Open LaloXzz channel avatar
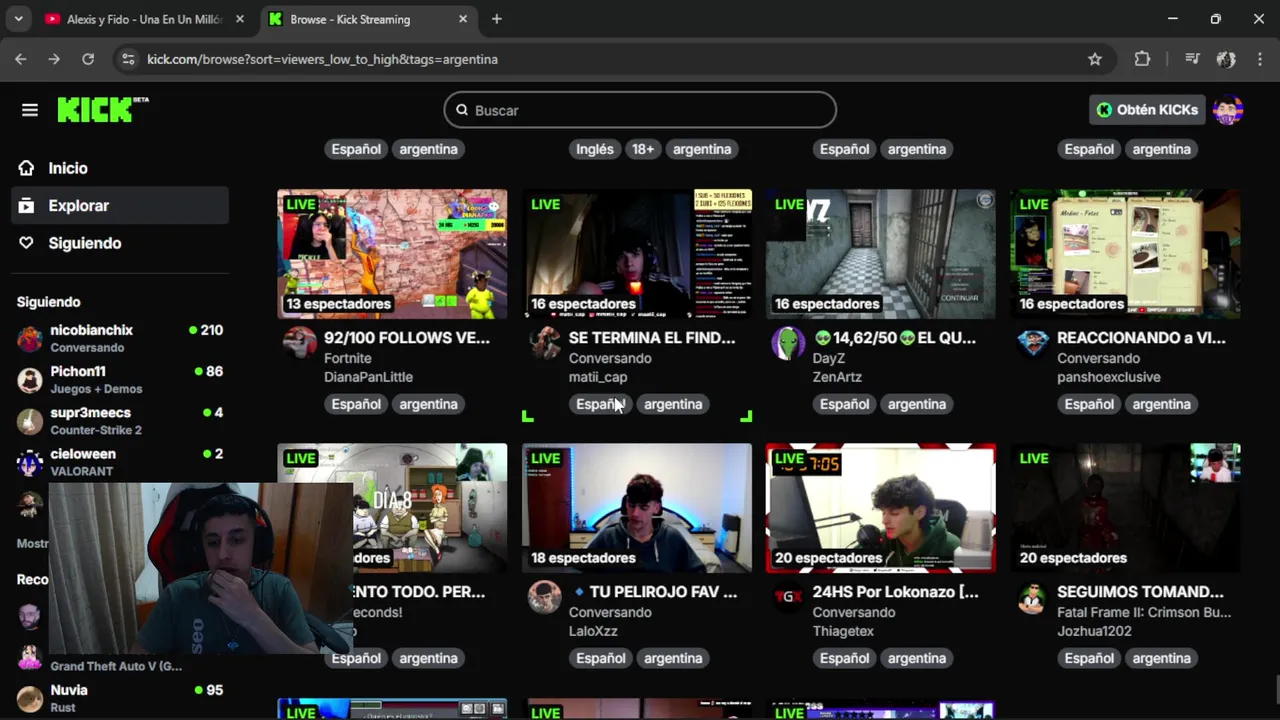Viewport: 1280px width, 720px height. tap(545, 596)
